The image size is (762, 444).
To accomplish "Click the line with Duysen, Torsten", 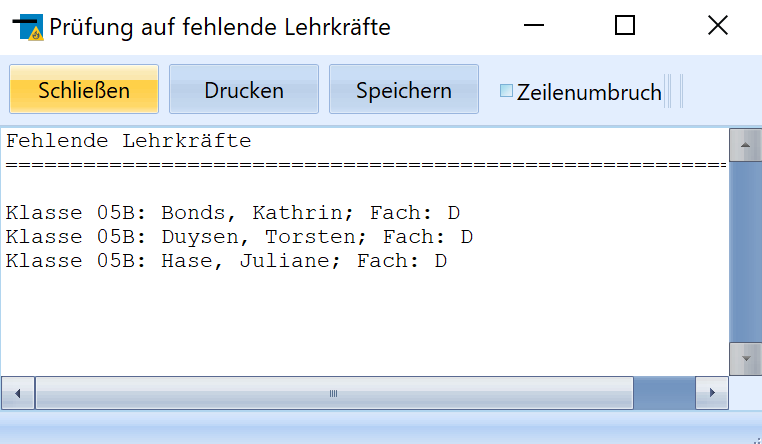I will 239,237.
